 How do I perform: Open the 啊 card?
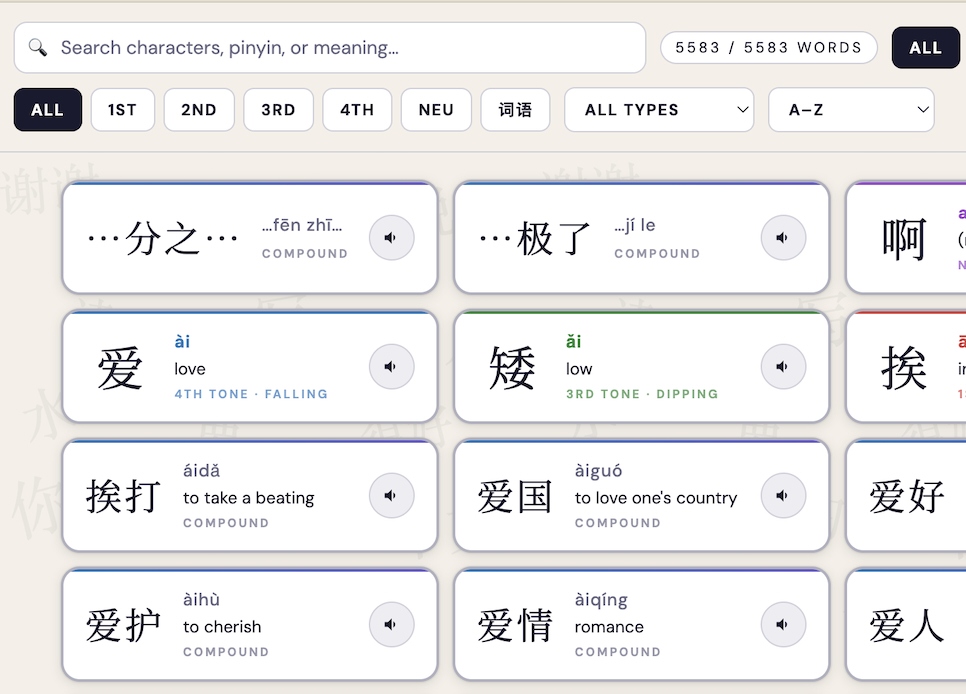[x=906, y=238]
